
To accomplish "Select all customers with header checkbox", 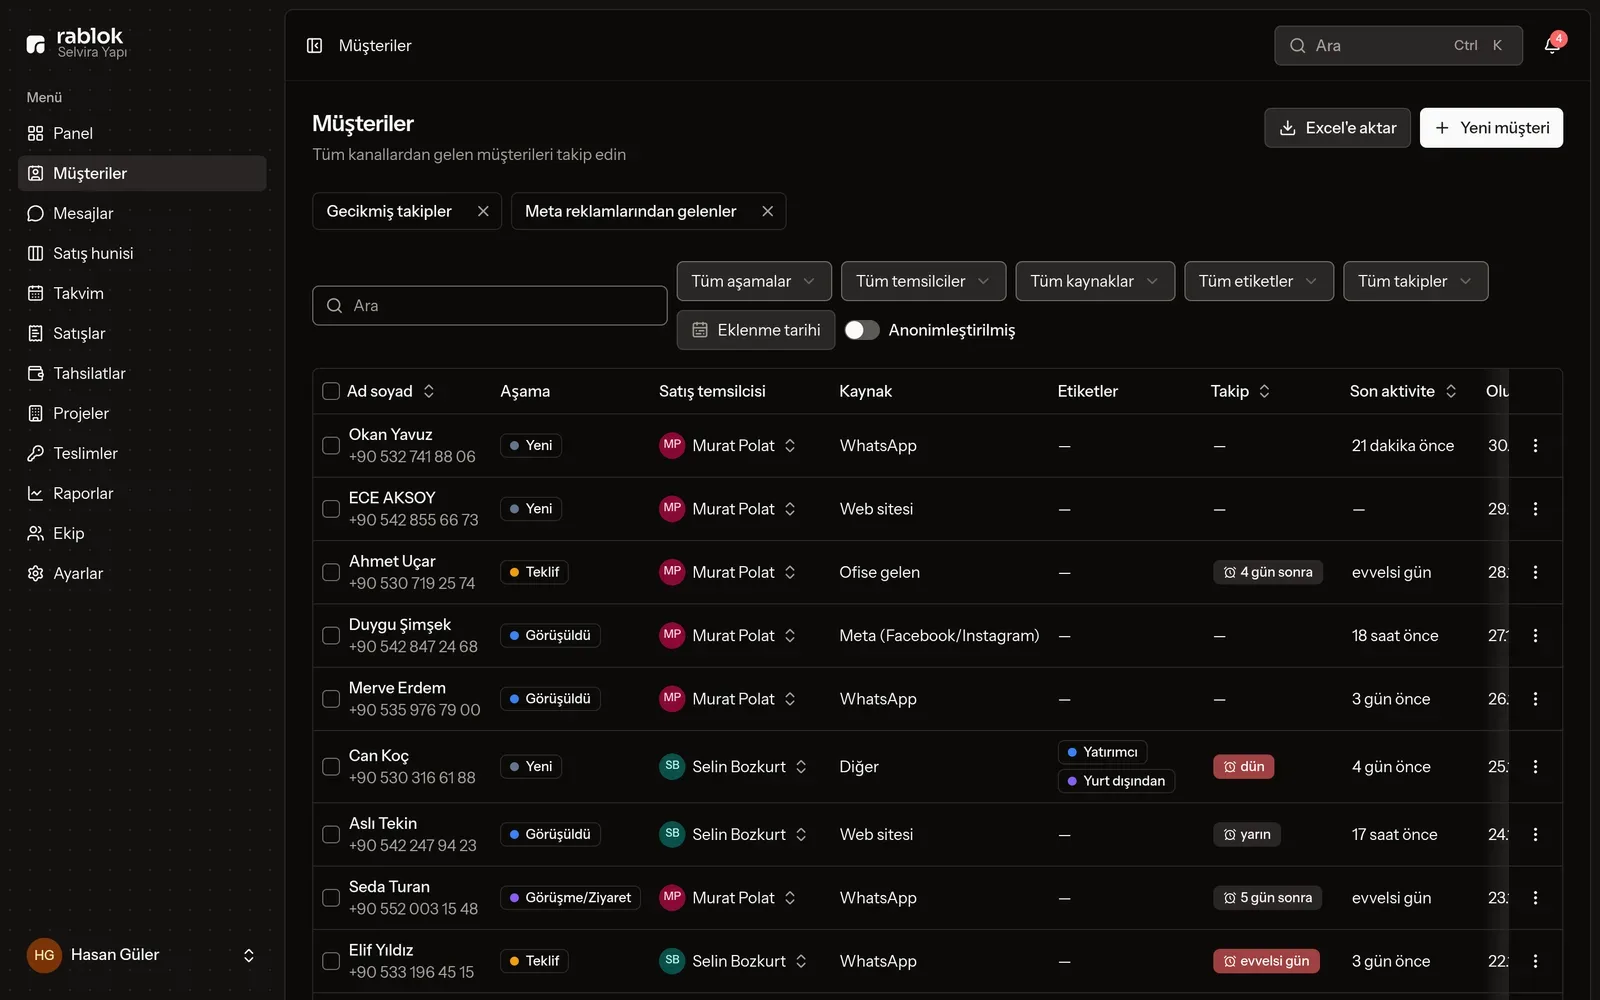I will pos(331,391).
